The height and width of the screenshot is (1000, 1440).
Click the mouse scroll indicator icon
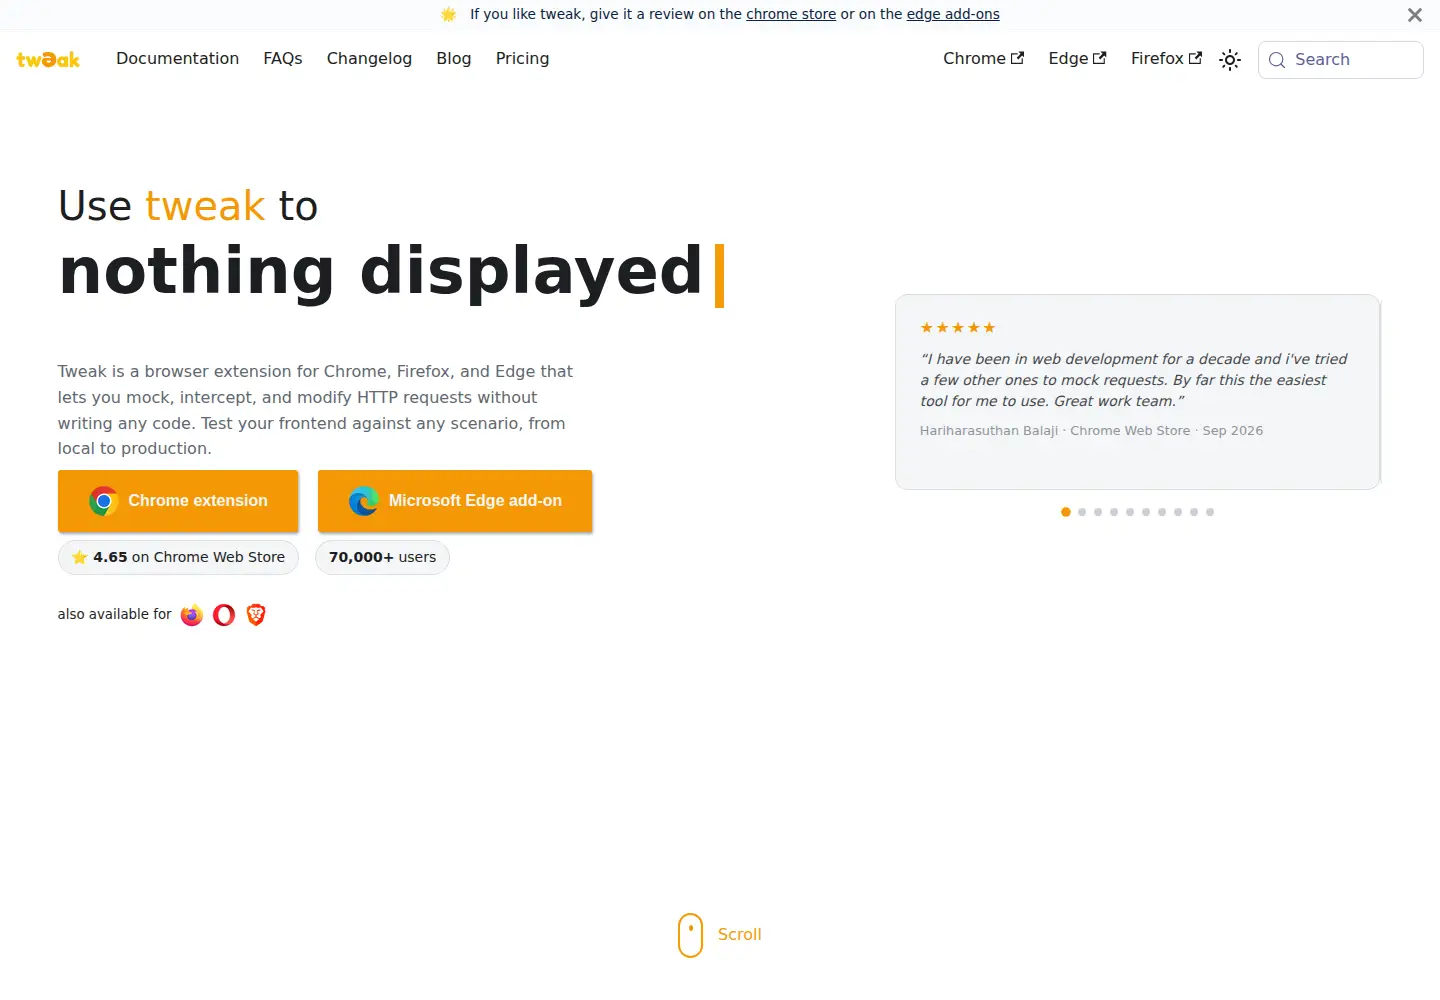[x=690, y=935]
